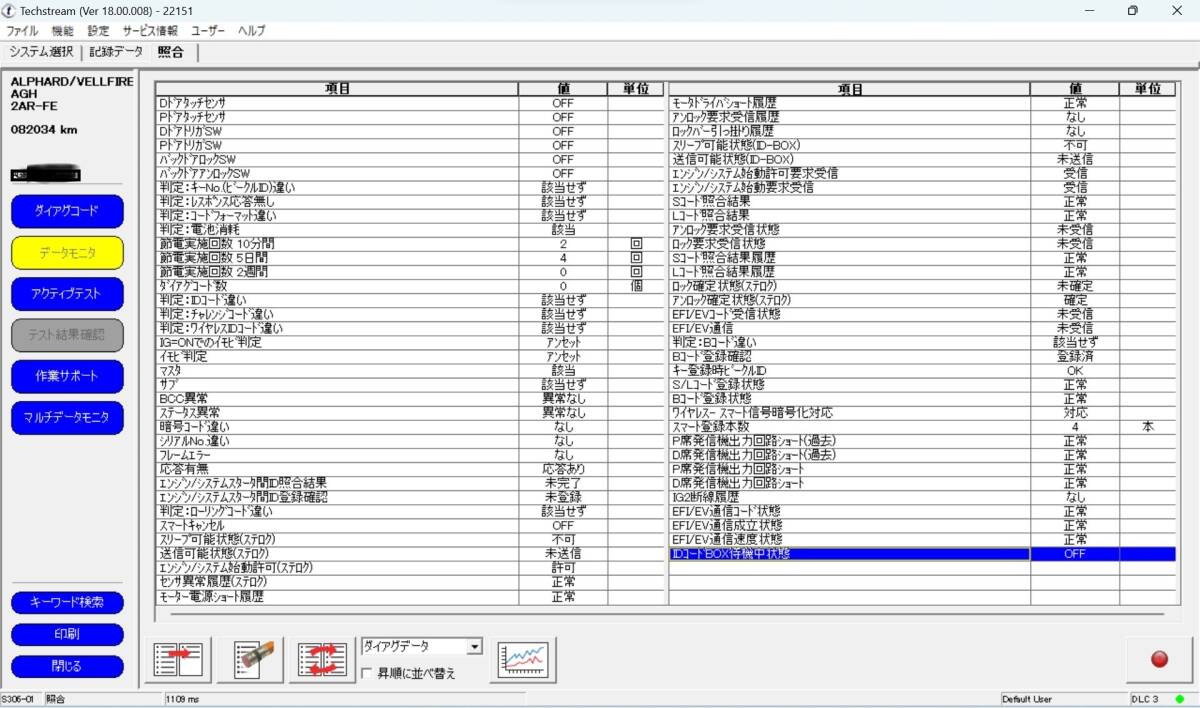Screen dimensions: 1200x708
Task: Open the マルチデータモニタ button
Action: point(67,418)
